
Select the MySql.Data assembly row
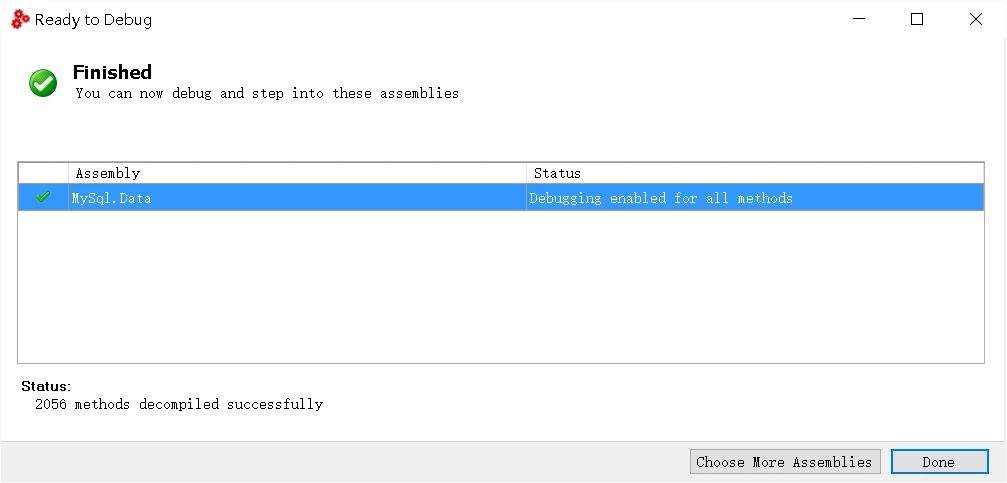click(x=501, y=197)
